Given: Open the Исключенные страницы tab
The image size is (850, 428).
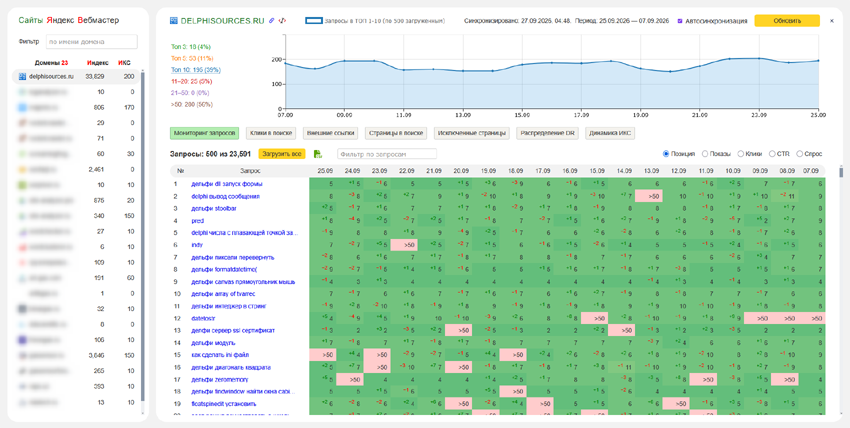Looking at the screenshot, I should point(472,133).
